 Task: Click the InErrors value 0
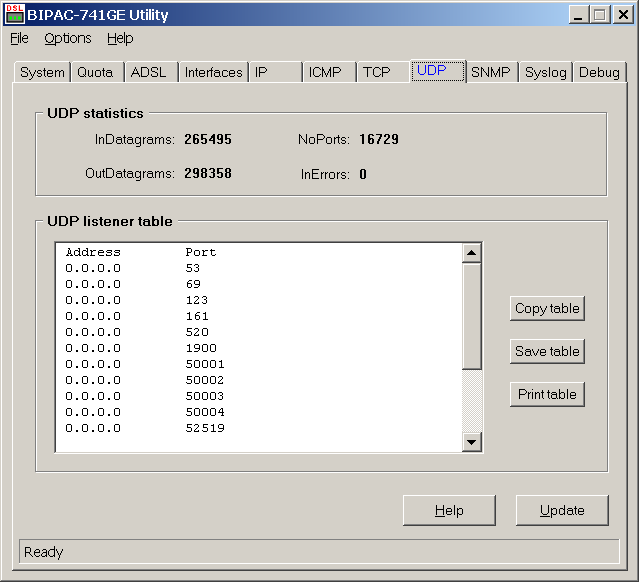point(363,174)
